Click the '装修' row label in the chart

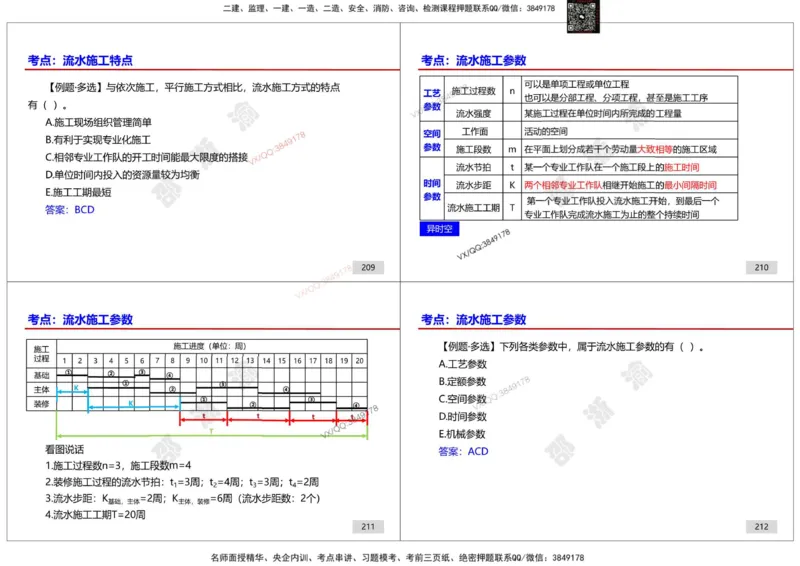[x=41, y=404]
